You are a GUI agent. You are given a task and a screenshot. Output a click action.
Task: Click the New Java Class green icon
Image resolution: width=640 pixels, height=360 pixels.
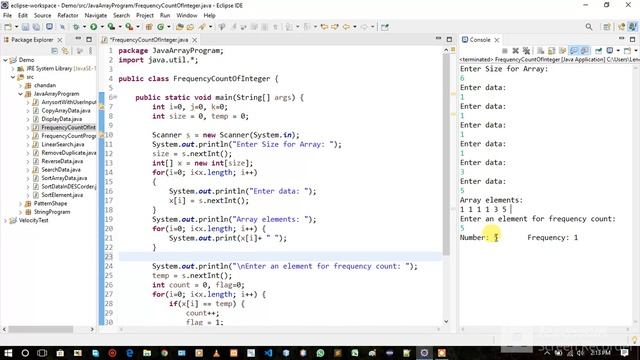coord(160,27)
